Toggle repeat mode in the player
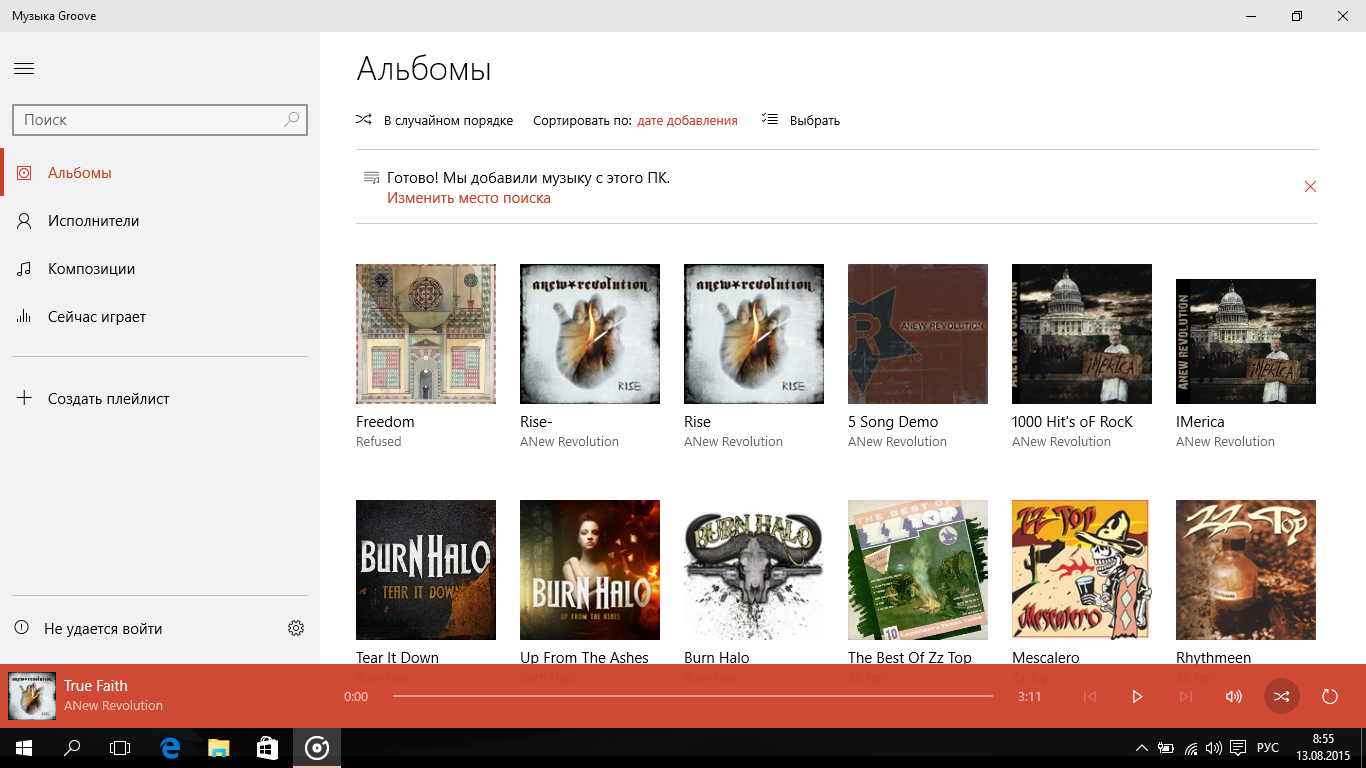1366x768 pixels. pos(1330,696)
